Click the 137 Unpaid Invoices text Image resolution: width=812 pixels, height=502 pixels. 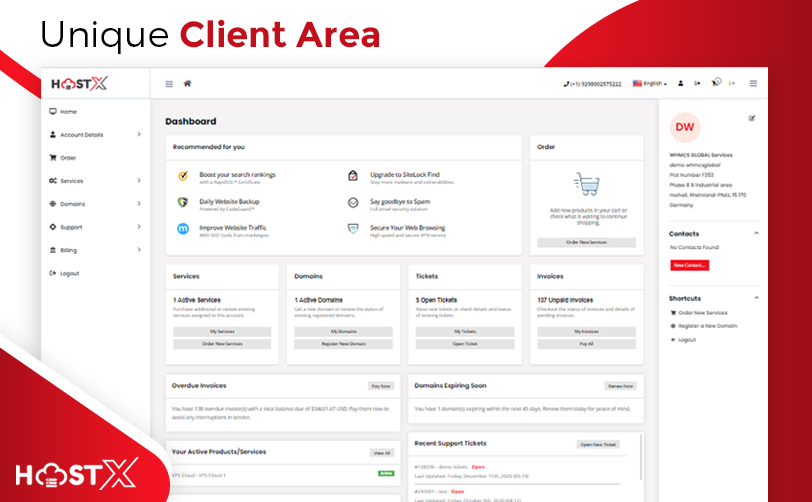click(565, 300)
